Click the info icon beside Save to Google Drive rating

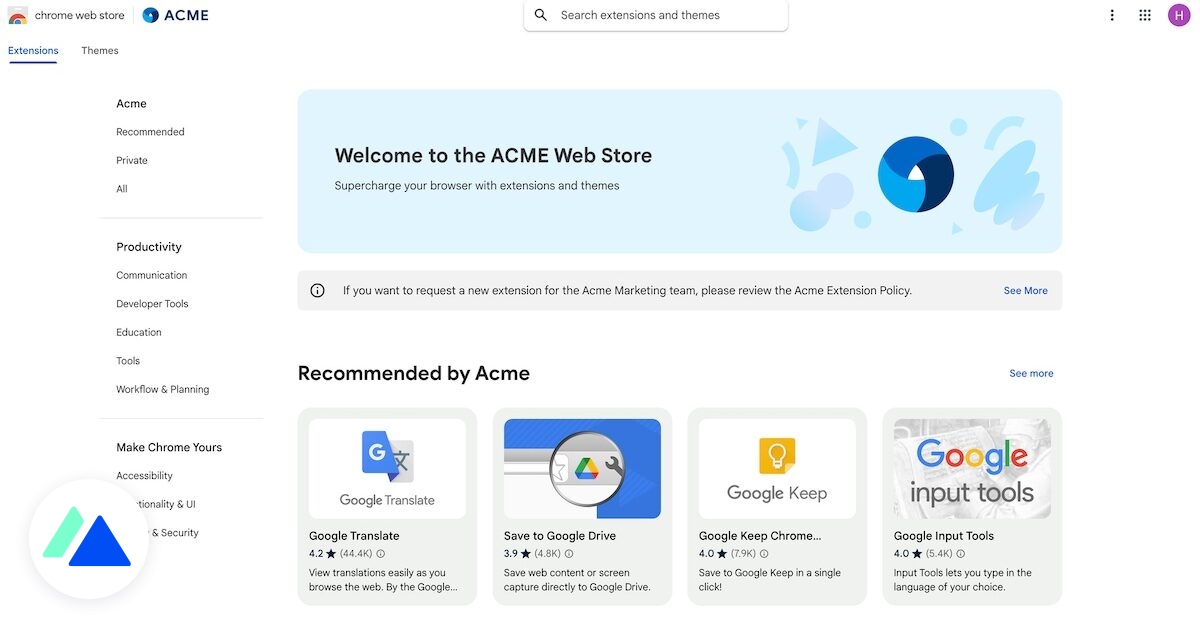[x=570, y=554]
